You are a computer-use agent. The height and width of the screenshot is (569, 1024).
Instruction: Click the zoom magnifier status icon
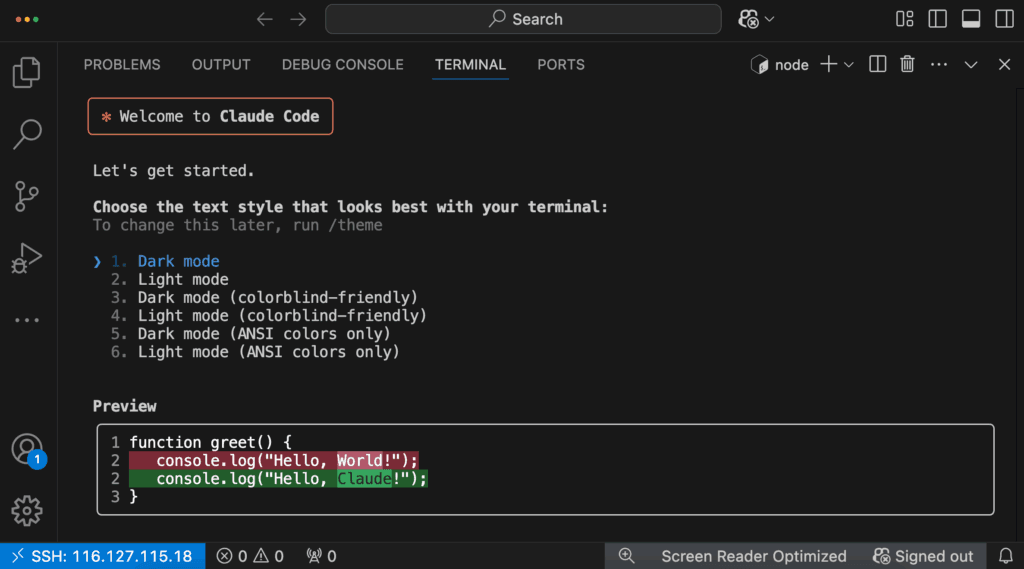(626, 556)
